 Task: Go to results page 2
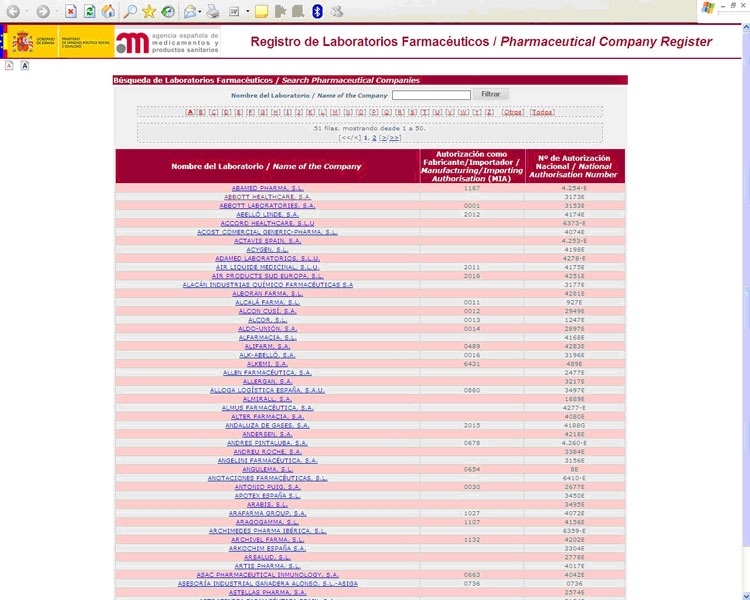[x=375, y=138]
